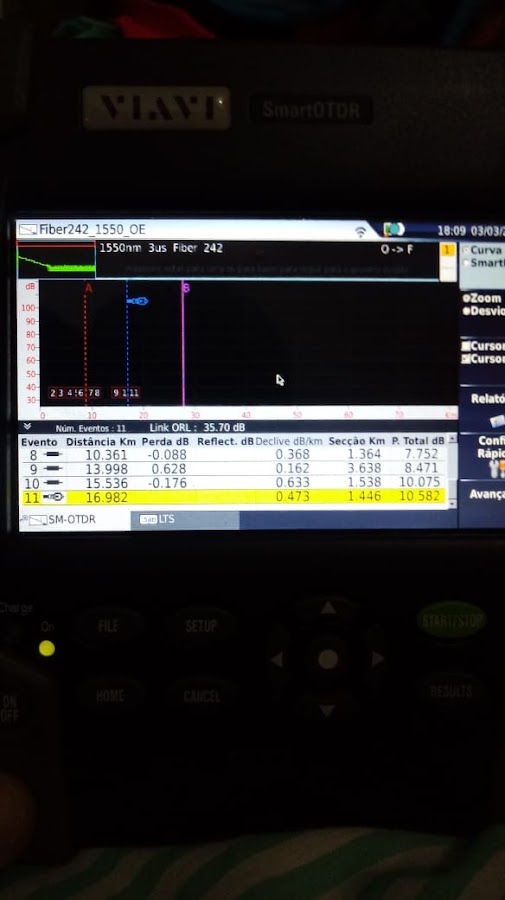Click the Reflect. dB column header
Image resolution: width=505 pixels, height=900 pixels.
tap(225, 441)
